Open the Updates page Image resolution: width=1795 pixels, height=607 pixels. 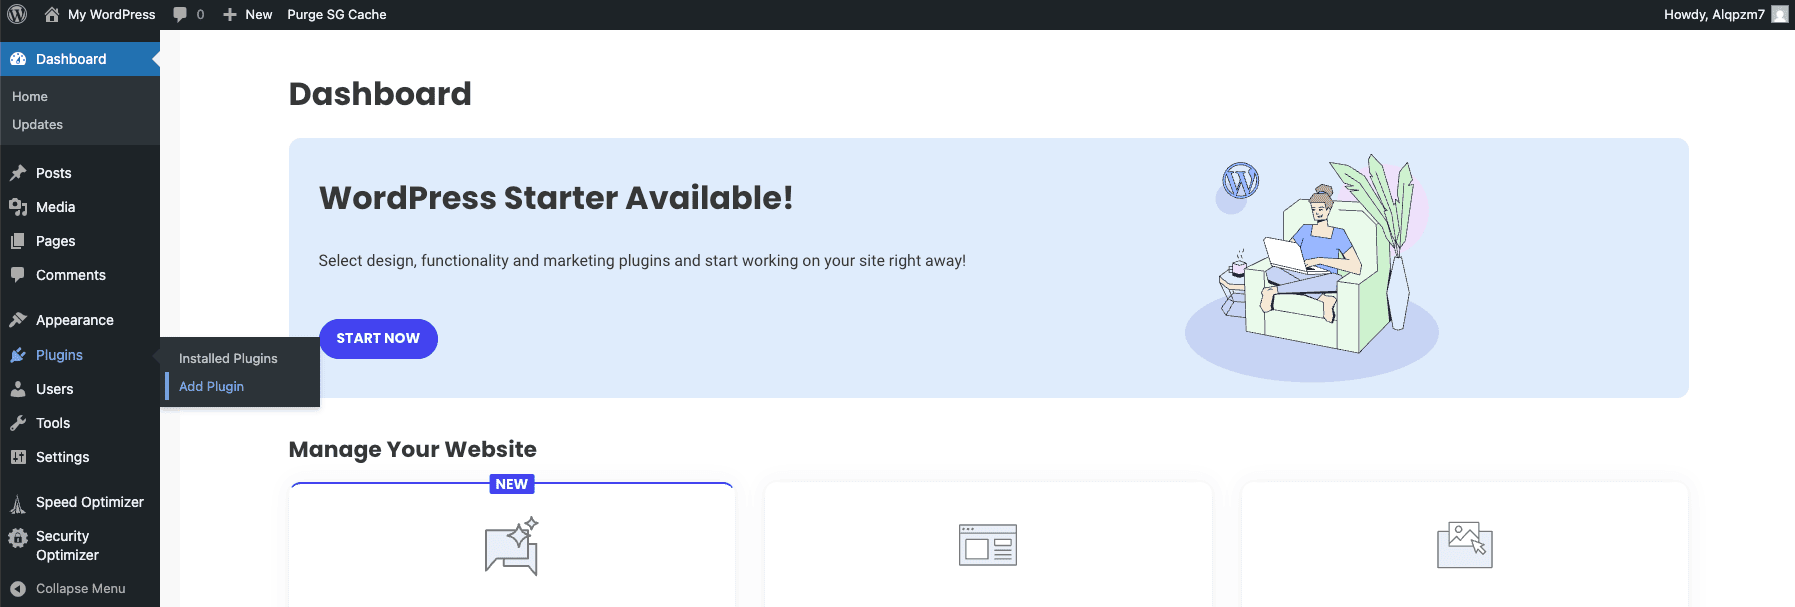[x=37, y=124]
